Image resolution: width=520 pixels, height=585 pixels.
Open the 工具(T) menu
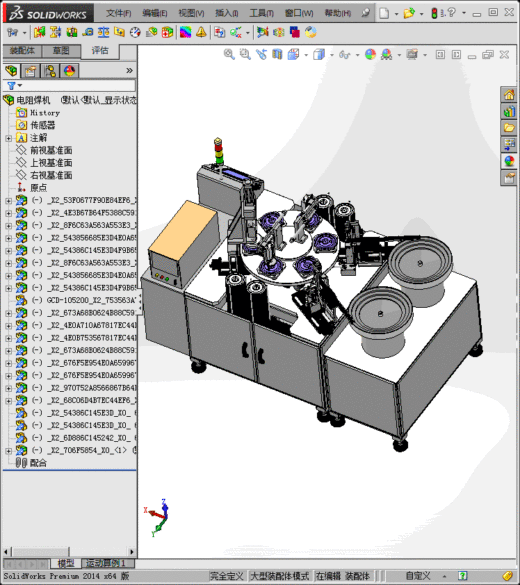click(x=261, y=13)
